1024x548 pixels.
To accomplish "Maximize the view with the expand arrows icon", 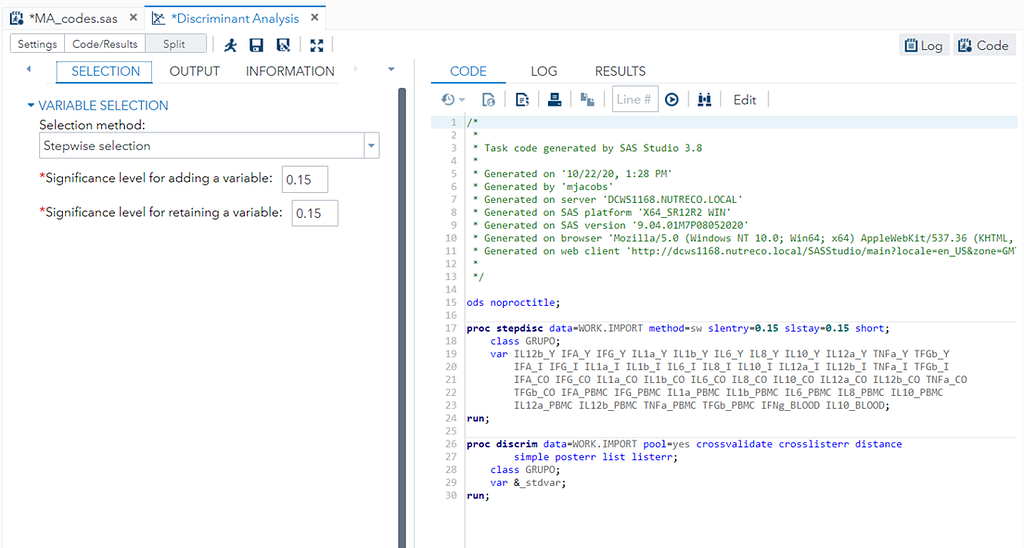I will point(317,45).
